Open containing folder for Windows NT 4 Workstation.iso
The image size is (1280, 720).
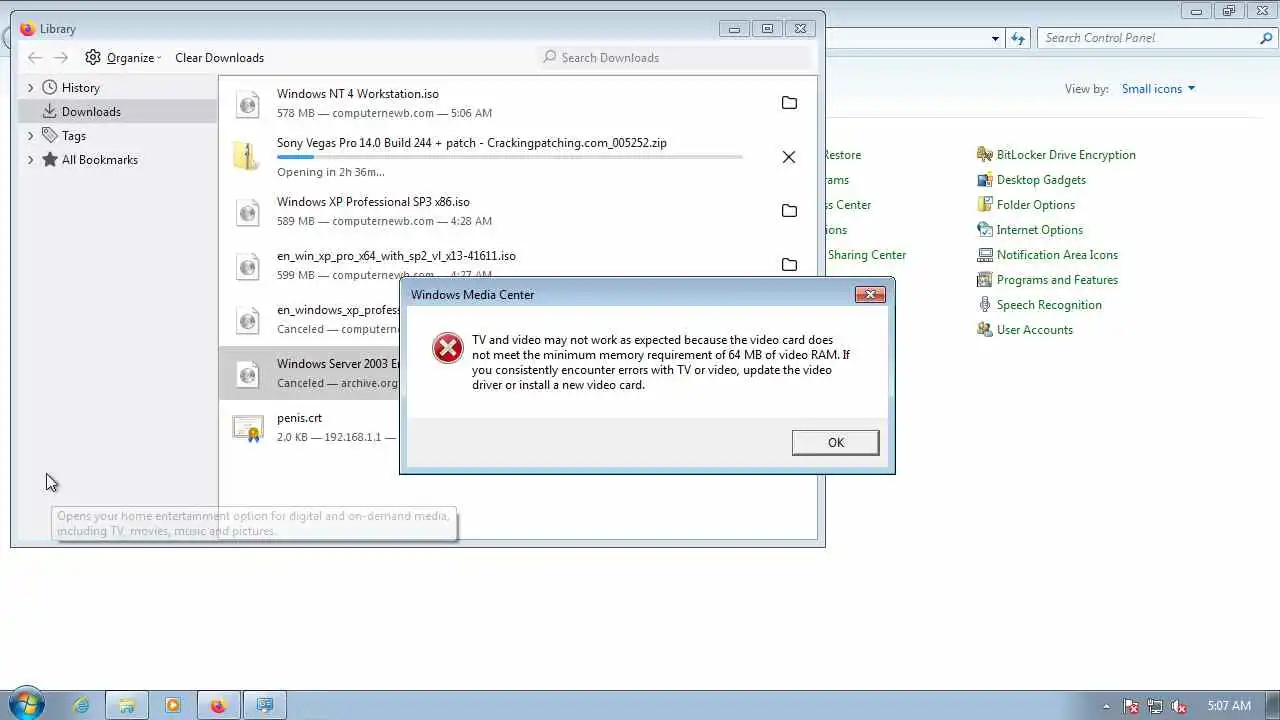click(789, 103)
